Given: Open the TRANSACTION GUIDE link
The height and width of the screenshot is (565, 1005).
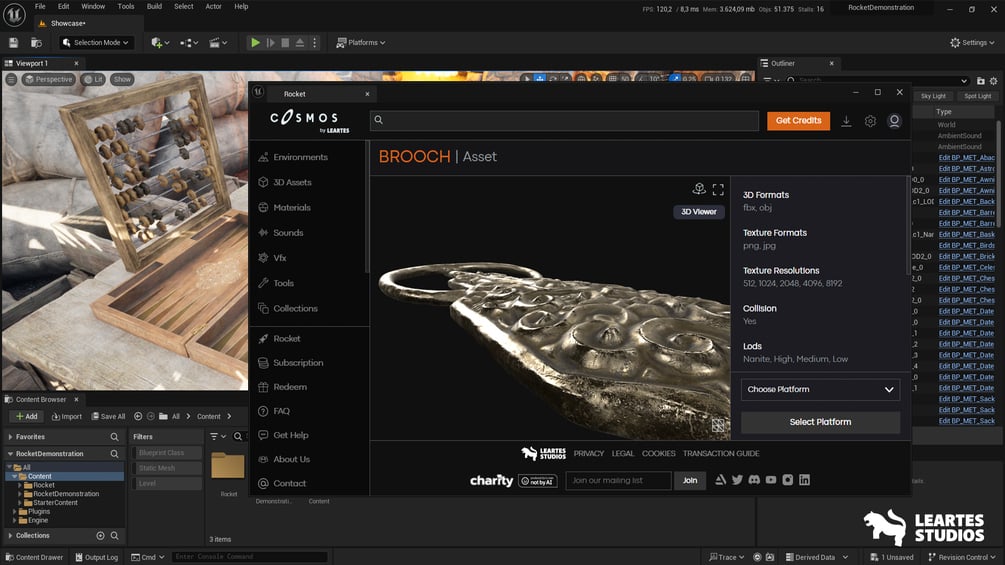Looking at the screenshot, I should point(721,454).
